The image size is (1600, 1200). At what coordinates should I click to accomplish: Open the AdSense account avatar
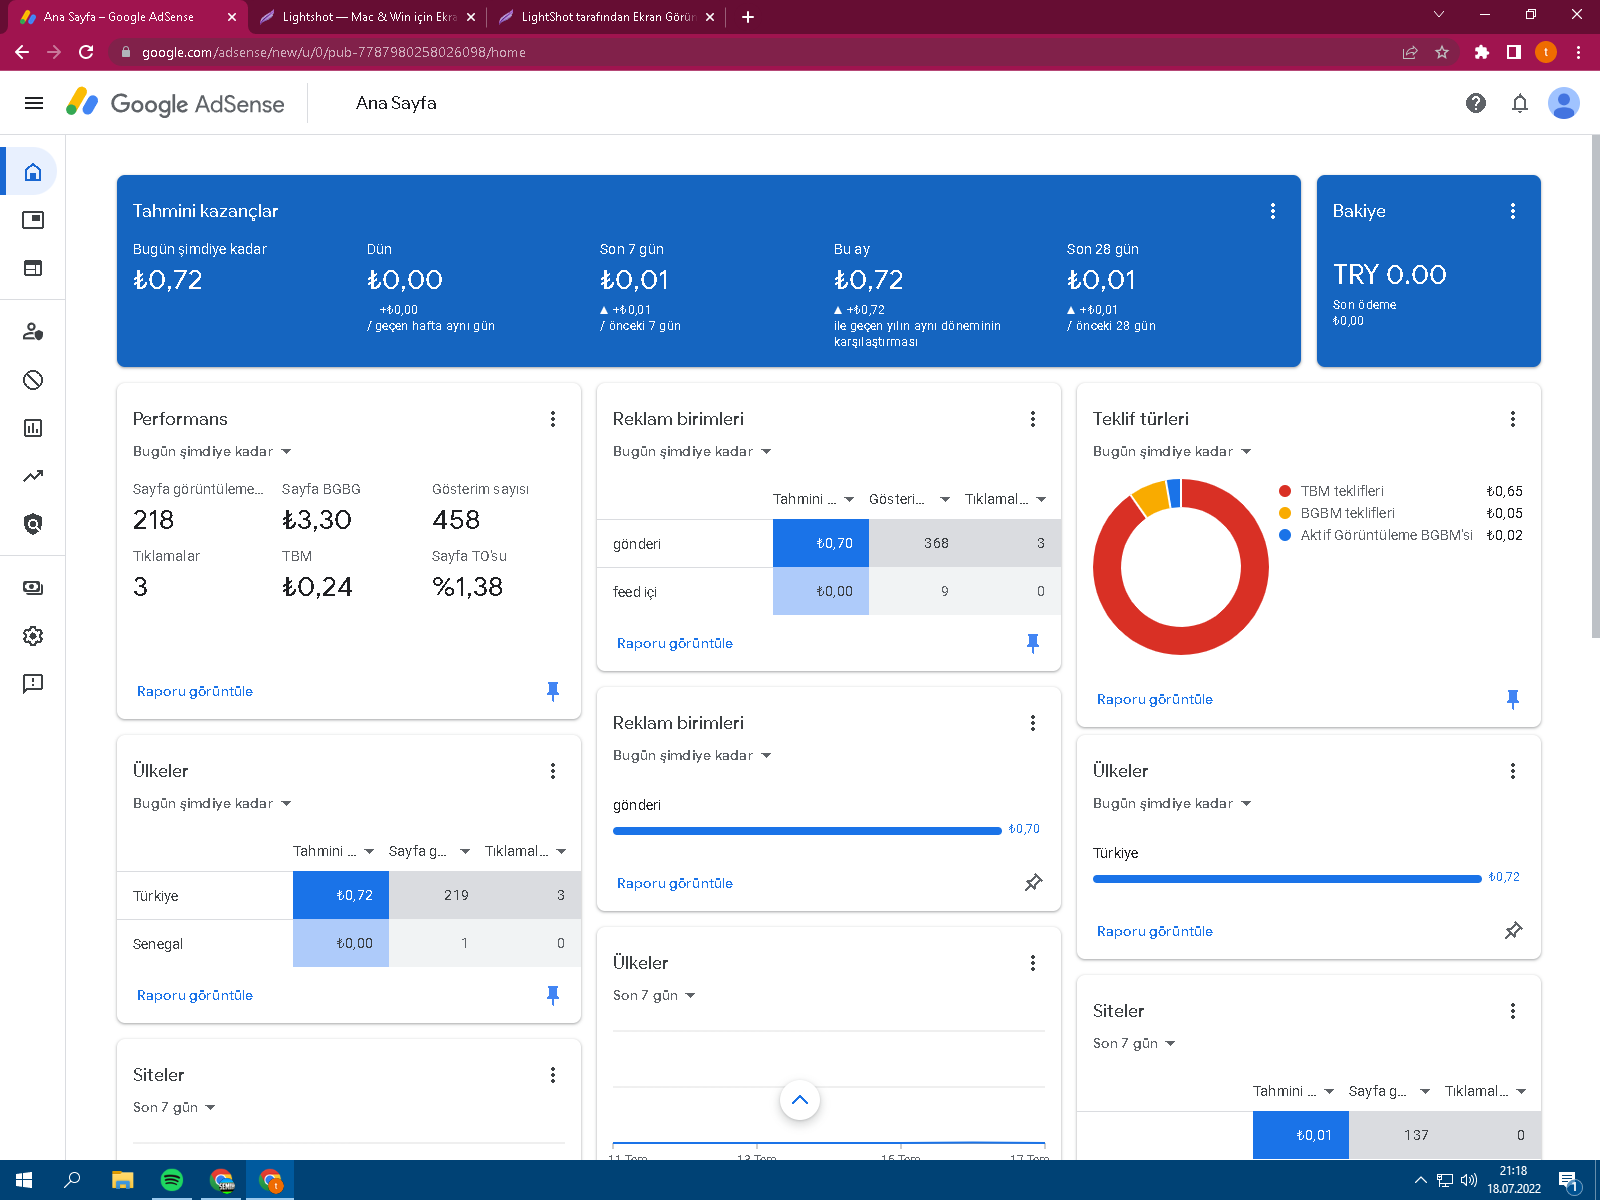pyautogui.click(x=1564, y=103)
